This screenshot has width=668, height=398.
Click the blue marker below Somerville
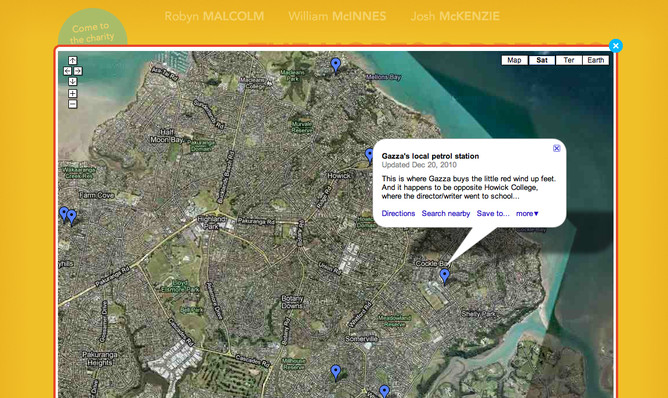pos(336,372)
